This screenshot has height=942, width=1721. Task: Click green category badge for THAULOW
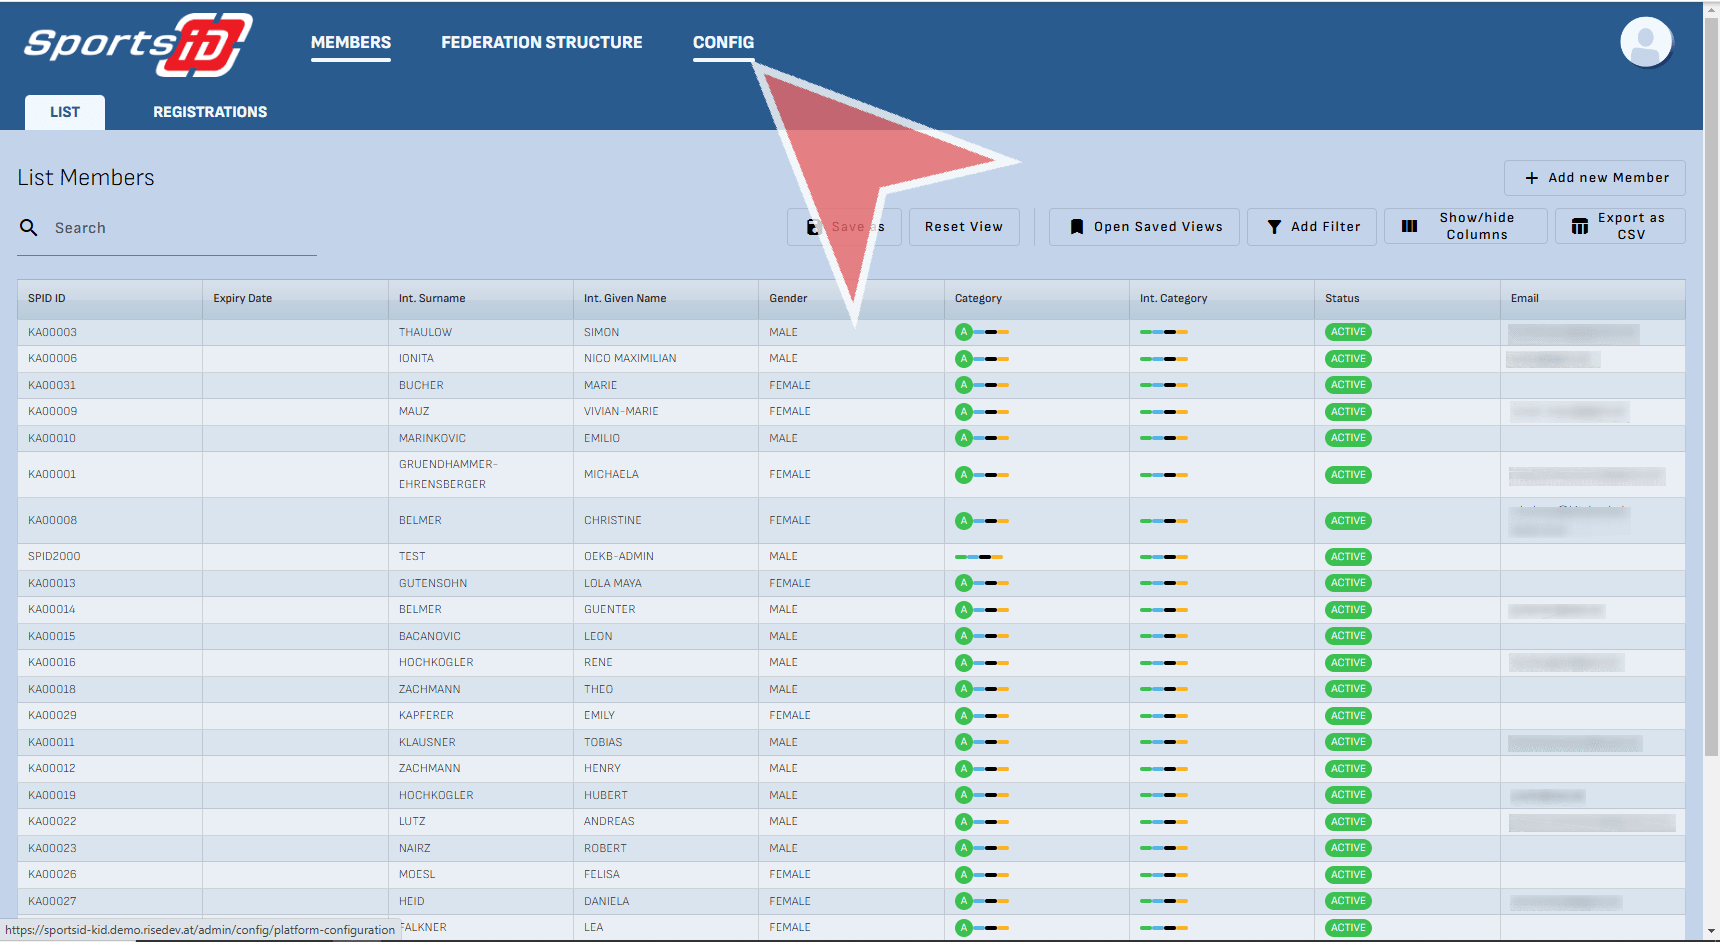pyautogui.click(x=963, y=332)
